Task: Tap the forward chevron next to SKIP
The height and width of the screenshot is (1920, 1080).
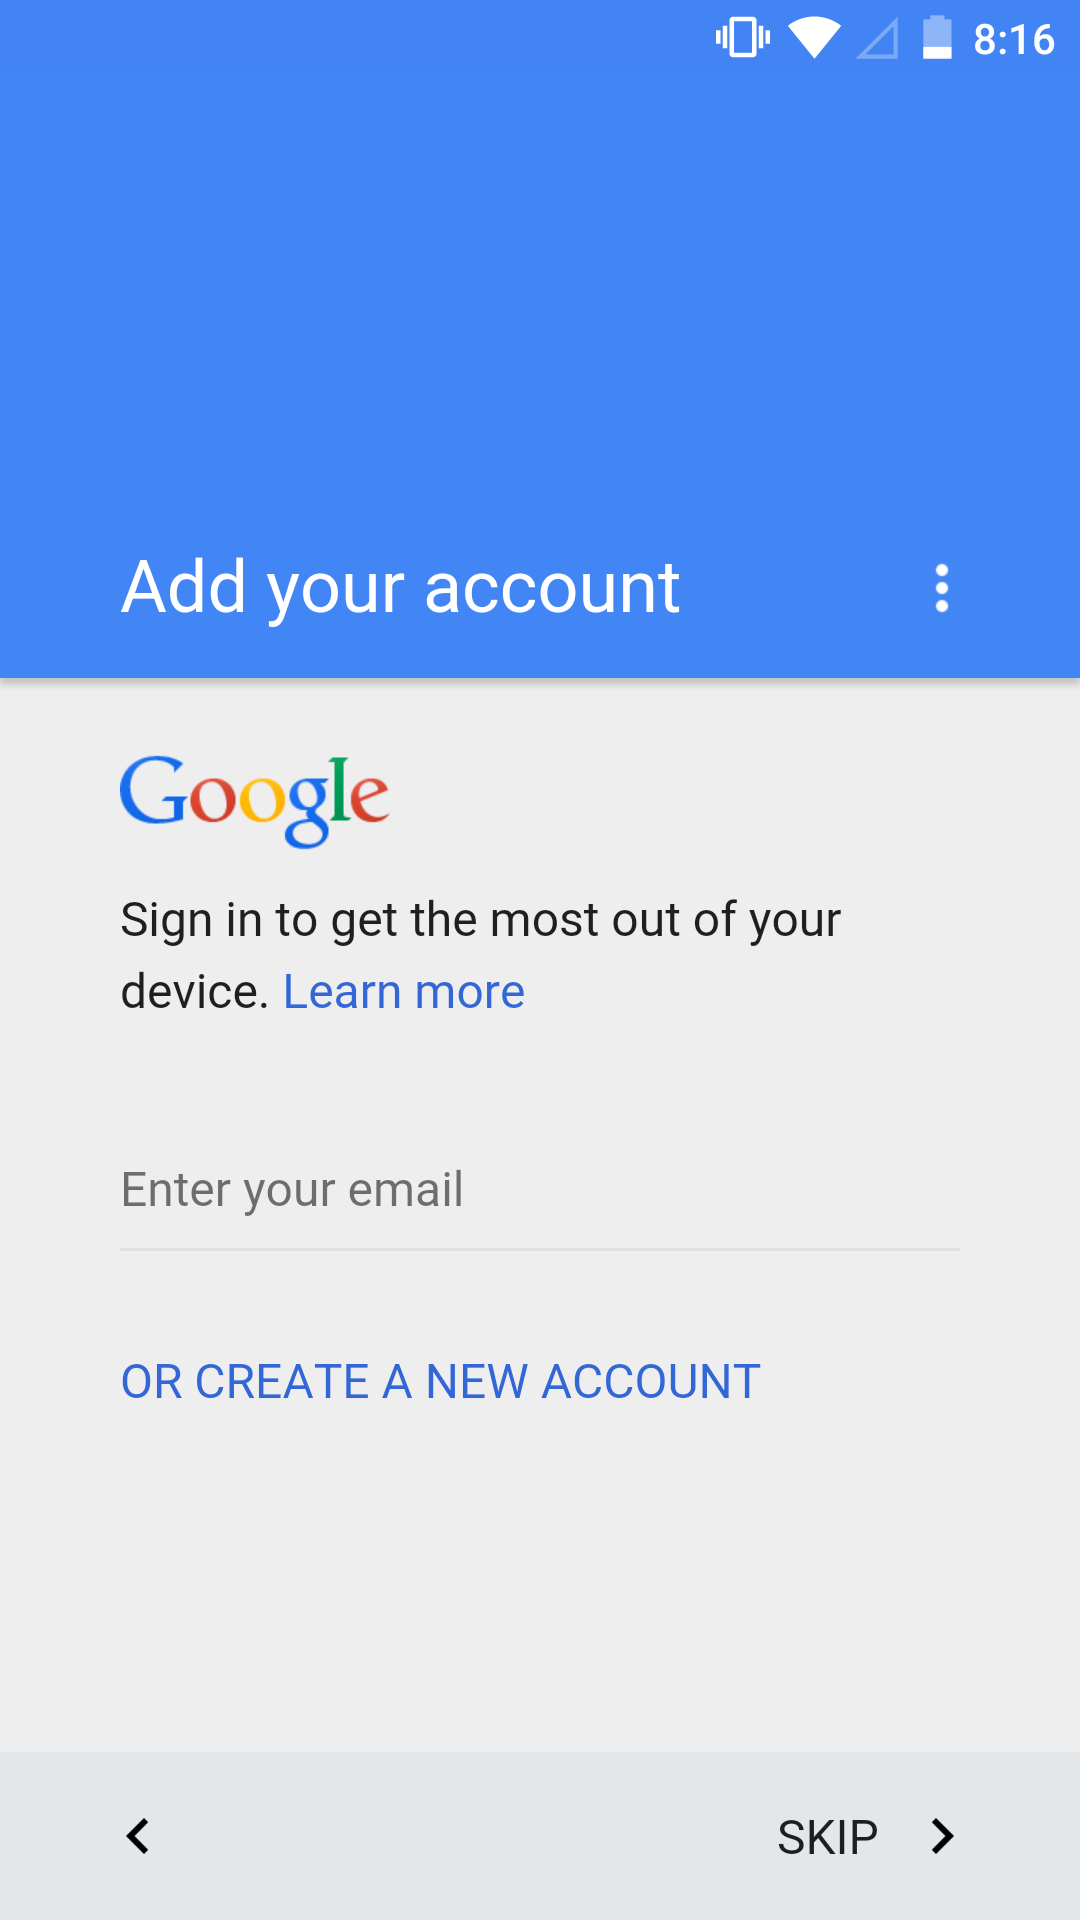Action: click(941, 1836)
